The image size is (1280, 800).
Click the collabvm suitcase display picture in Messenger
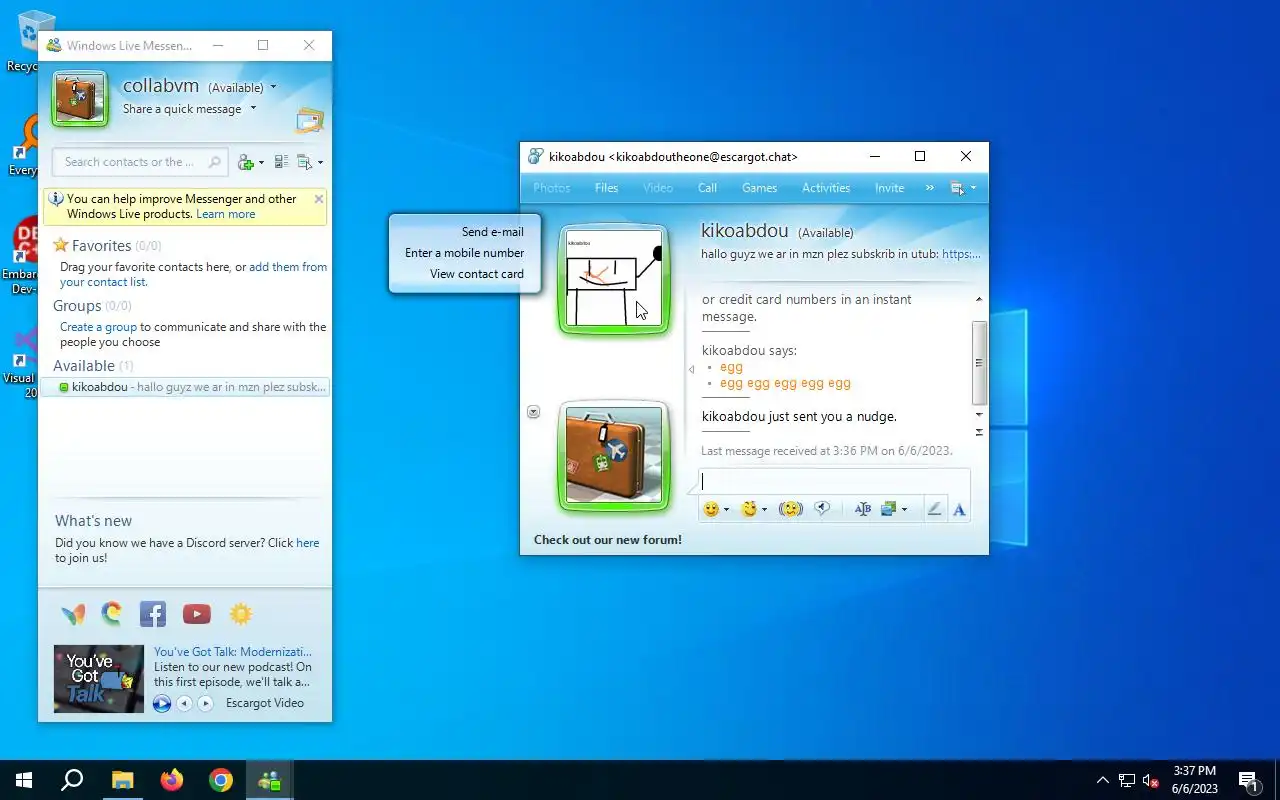pos(80,99)
